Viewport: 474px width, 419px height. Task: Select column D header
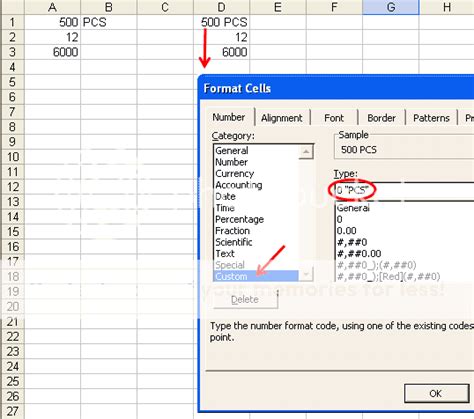coord(221,7)
